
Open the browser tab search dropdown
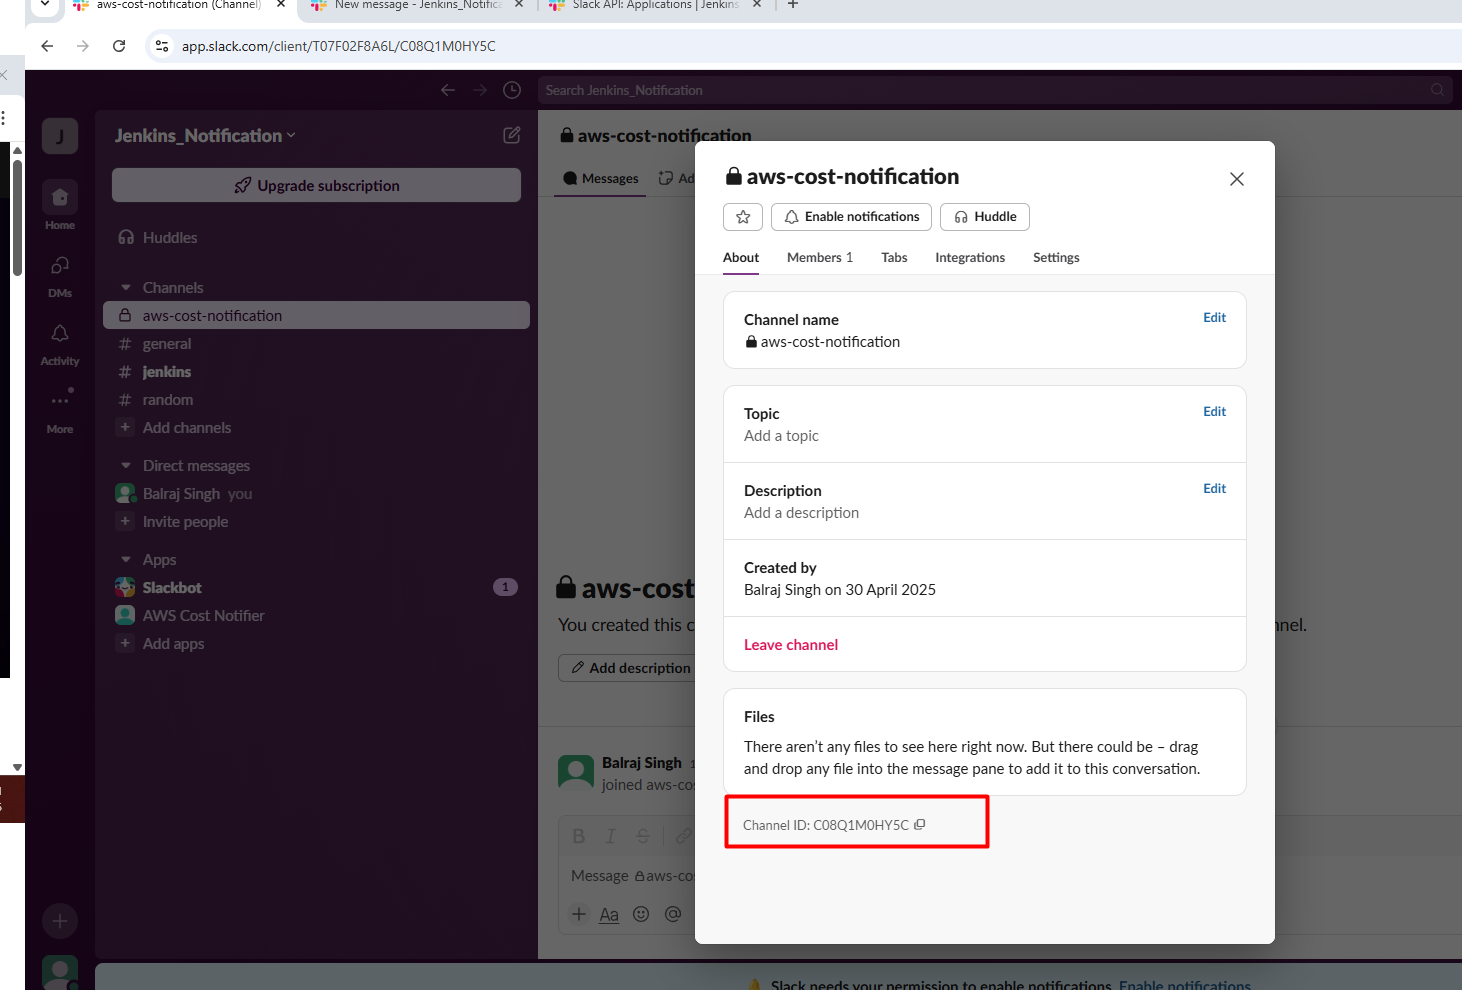45,5
